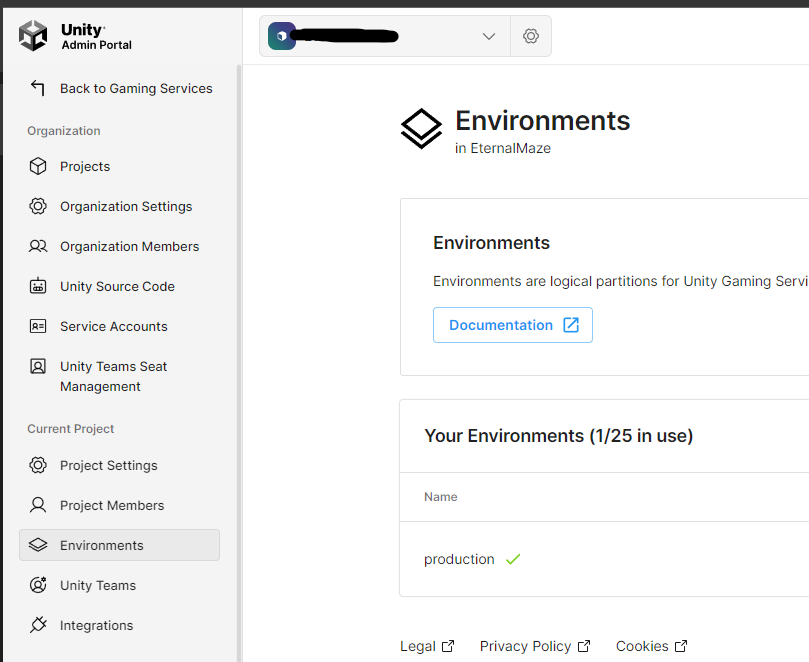Click the green checkmark beside production

point(513,559)
